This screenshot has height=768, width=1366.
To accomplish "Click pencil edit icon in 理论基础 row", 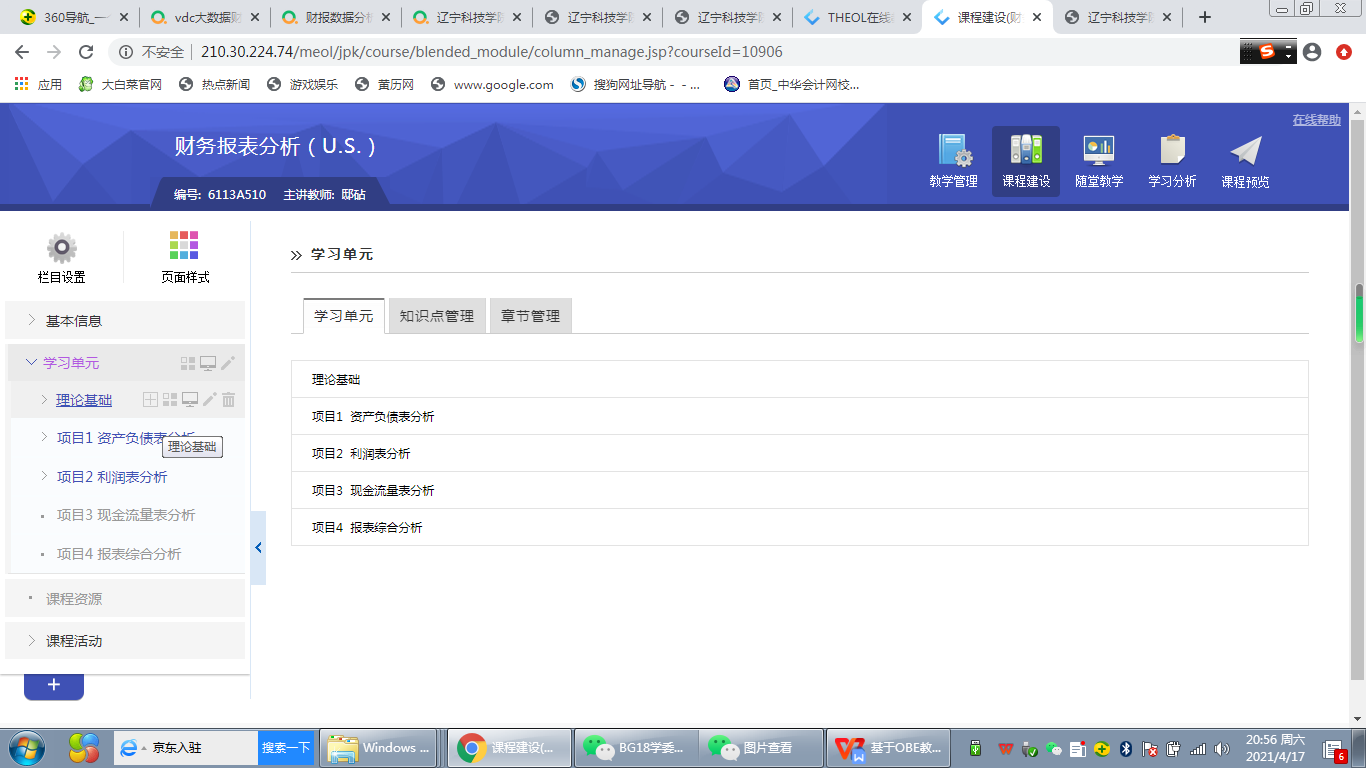I will 209,400.
